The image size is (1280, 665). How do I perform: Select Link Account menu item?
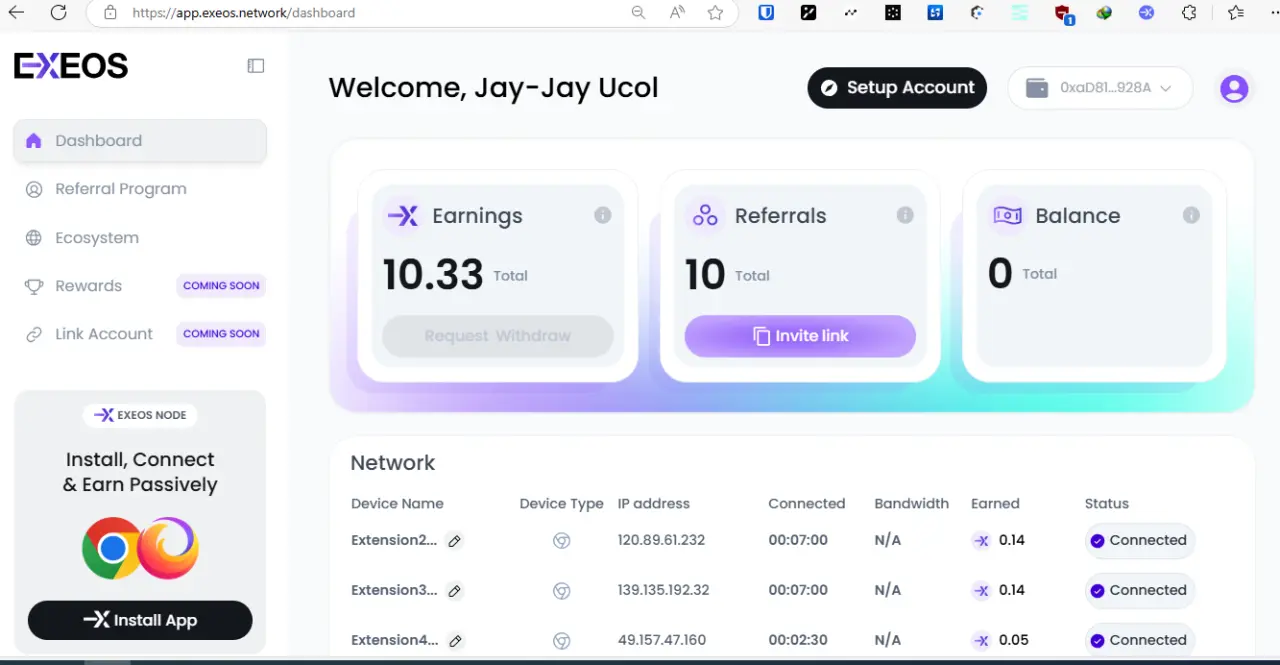click(x=103, y=334)
